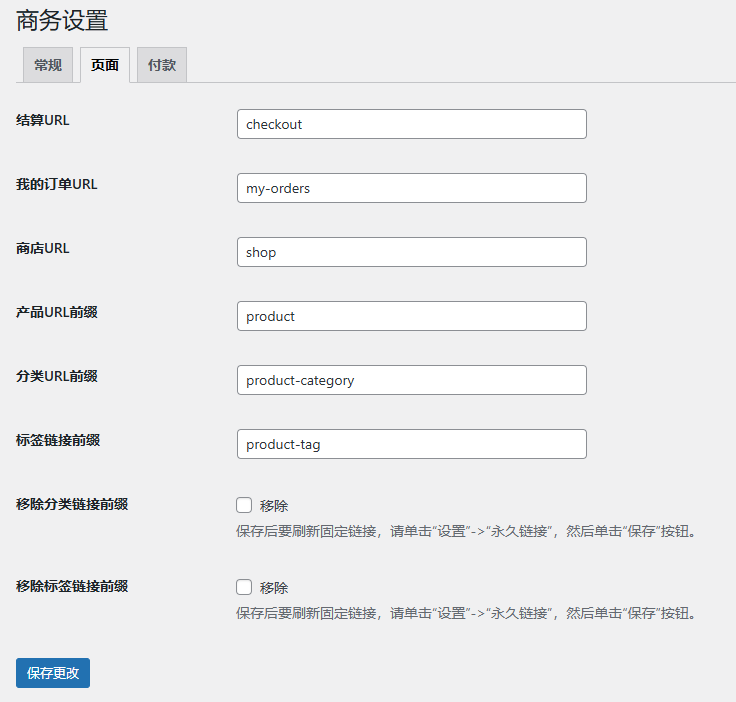Click the 分类URL前缀 label text
Screen dimensions: 736x702
[x=57, y=376]
